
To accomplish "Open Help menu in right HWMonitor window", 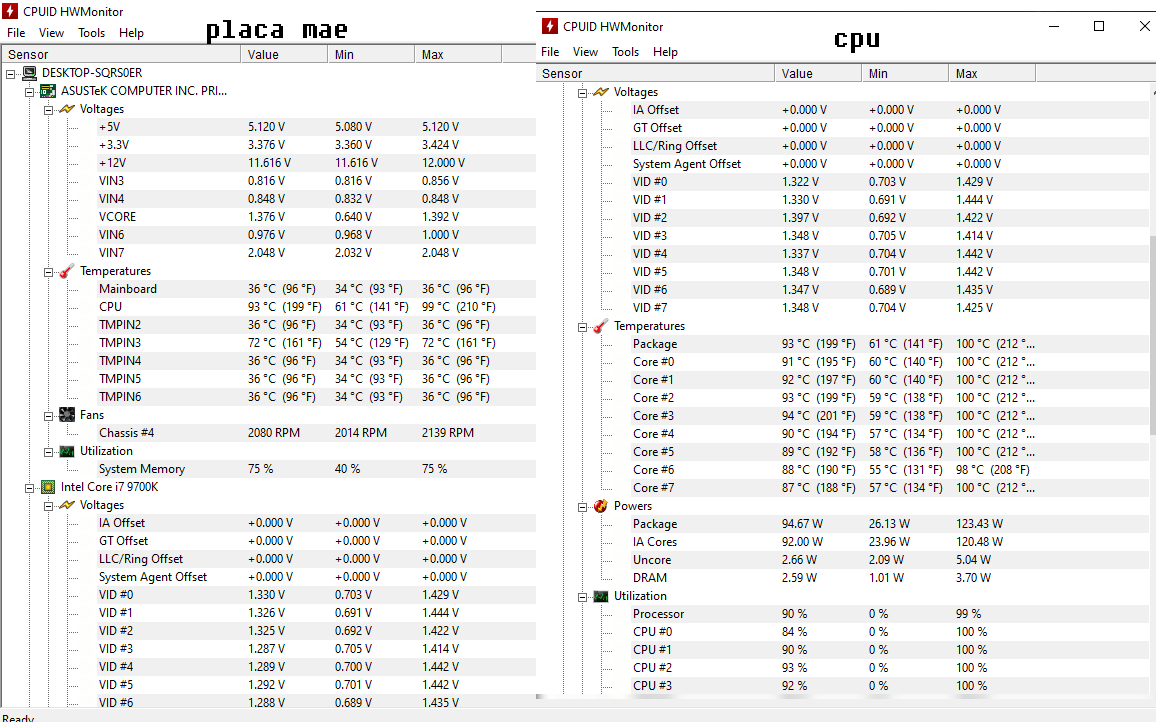I will coord(665,52).
